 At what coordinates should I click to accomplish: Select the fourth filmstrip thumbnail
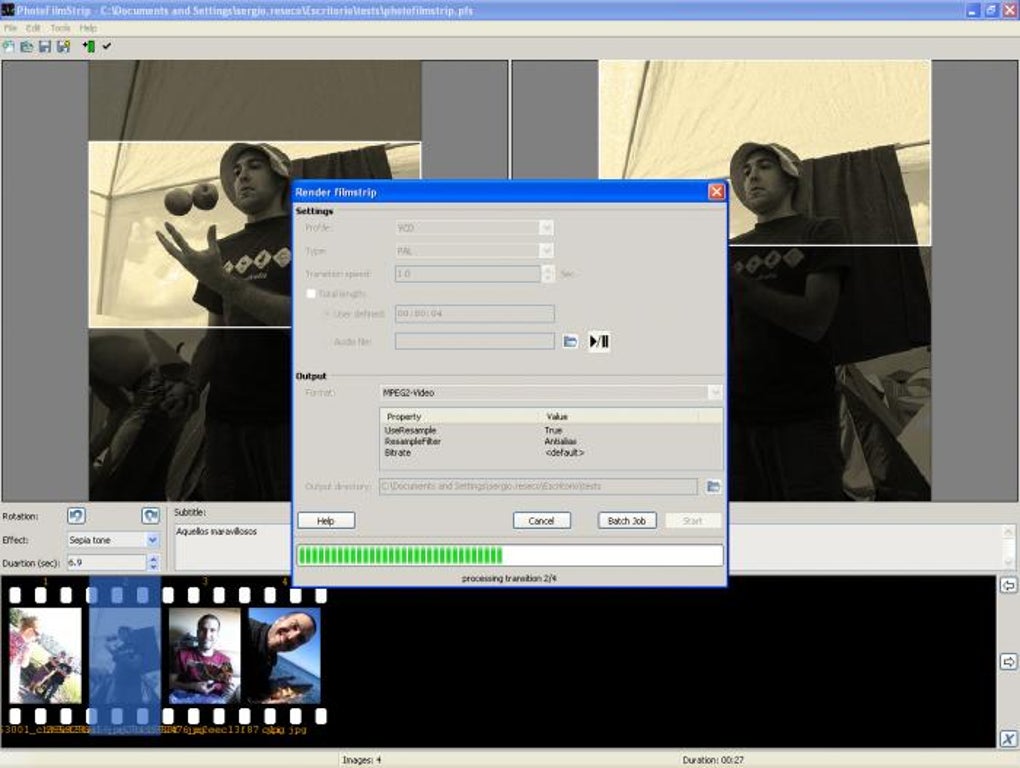tap(284, 655)
